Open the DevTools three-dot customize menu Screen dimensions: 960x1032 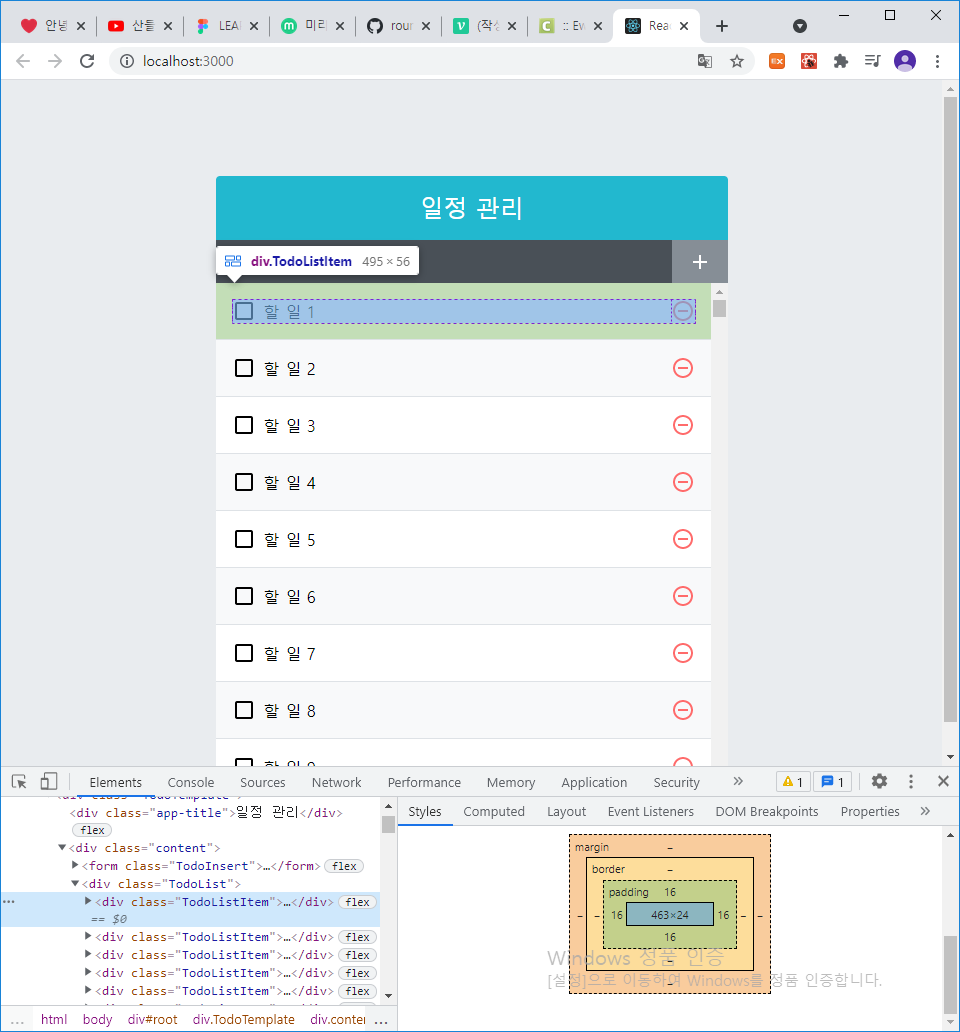point(911,781)
